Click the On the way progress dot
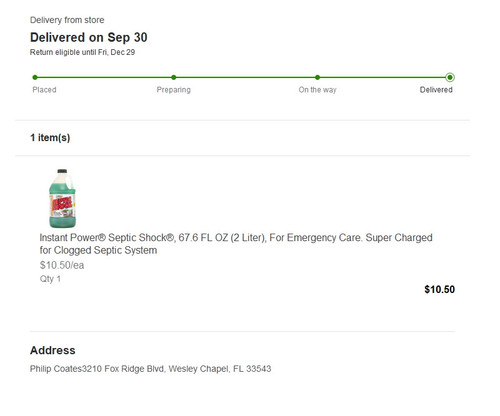 point(317,77)
